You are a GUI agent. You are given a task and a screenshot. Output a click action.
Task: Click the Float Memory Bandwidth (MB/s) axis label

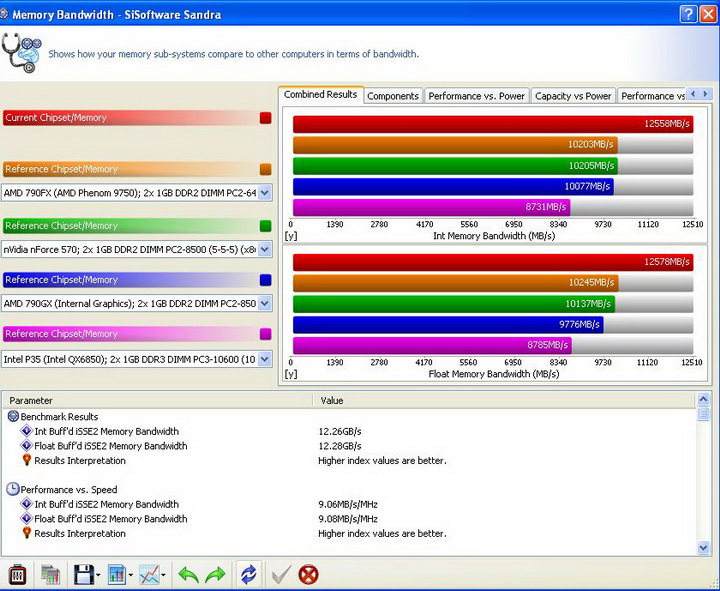(x=494, y=374)
